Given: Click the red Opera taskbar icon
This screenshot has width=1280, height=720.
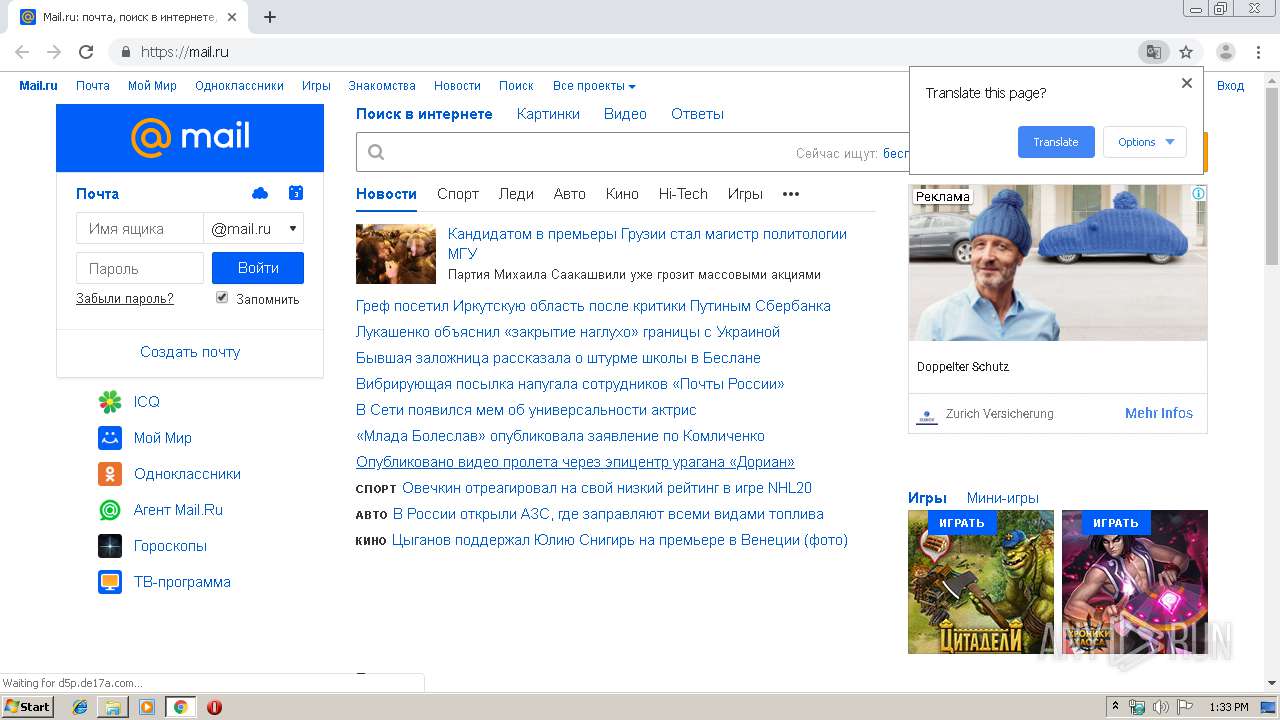Looking at the screenshot, I should tap(214, 707).
